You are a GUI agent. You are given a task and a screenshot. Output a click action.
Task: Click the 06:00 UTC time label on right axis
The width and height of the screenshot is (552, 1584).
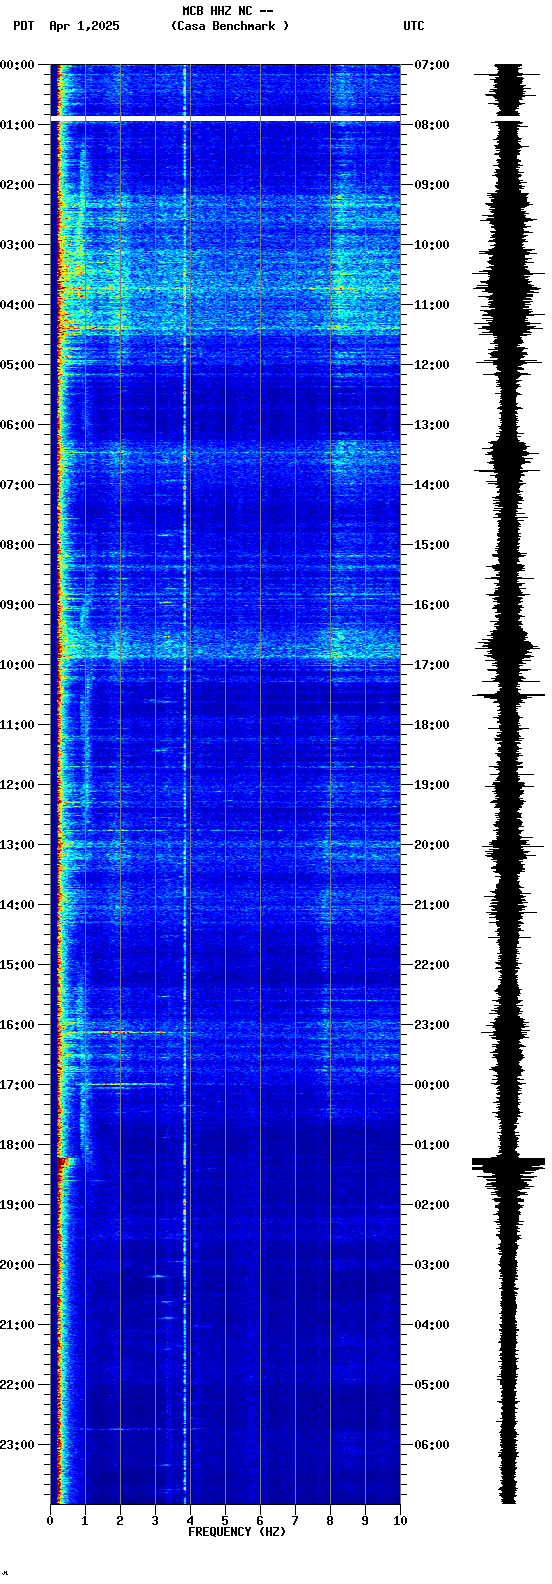click(432, 1445)
